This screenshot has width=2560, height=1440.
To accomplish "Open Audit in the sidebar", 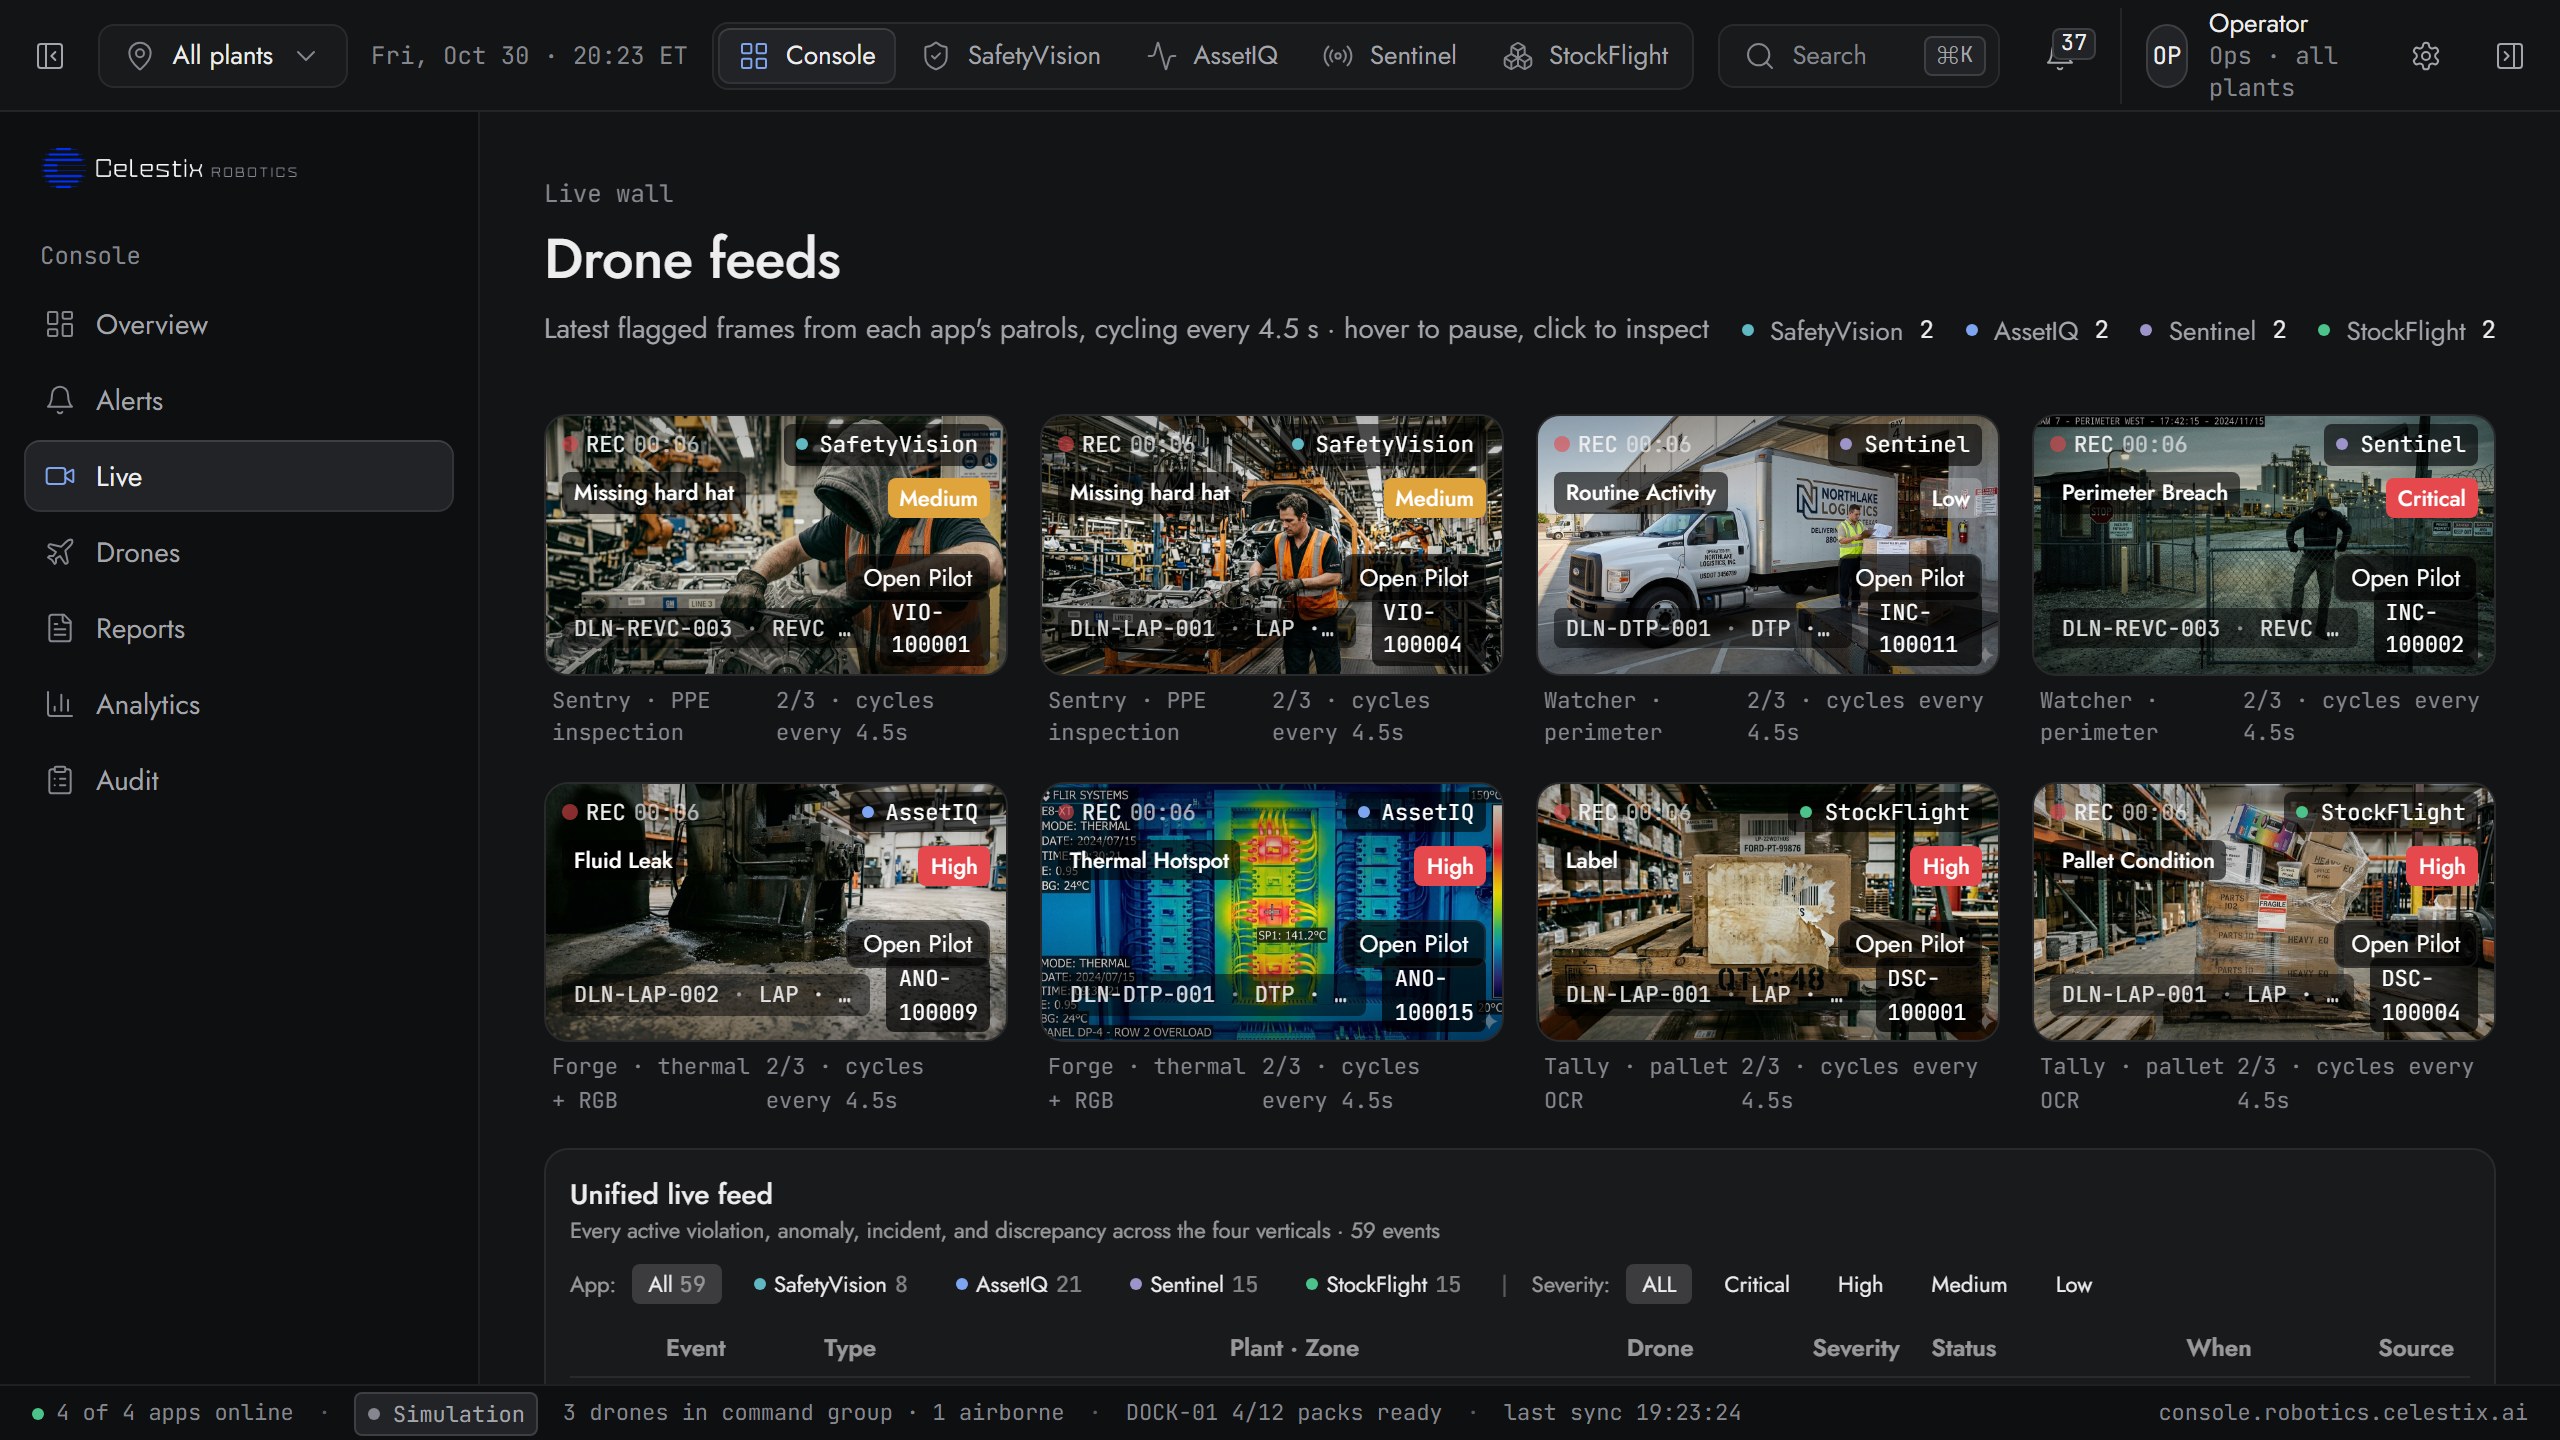I will (x=239, y=781).
